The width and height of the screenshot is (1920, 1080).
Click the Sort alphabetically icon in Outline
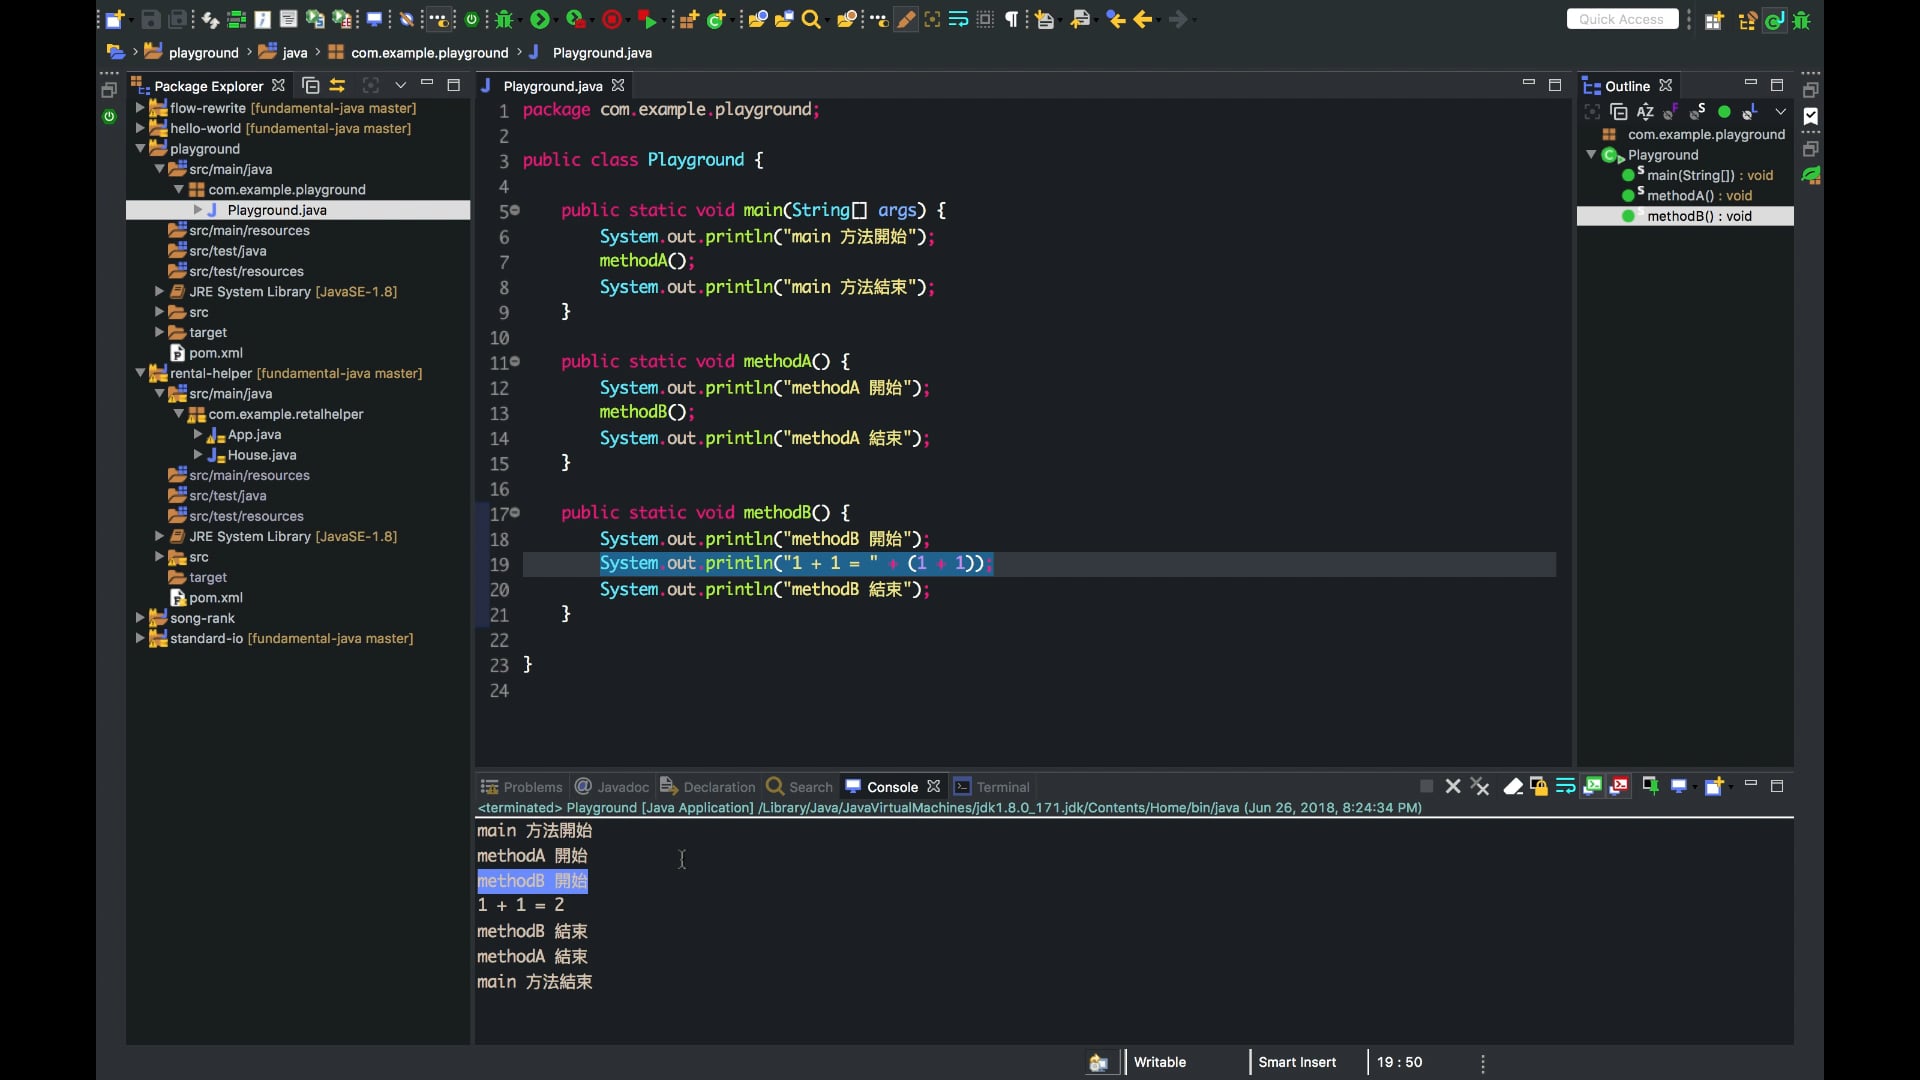(x=1645, y=112)
